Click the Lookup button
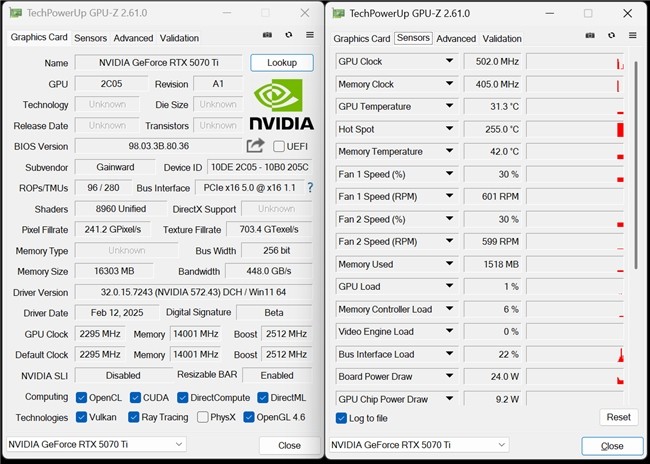 click(x=282, y=63)
